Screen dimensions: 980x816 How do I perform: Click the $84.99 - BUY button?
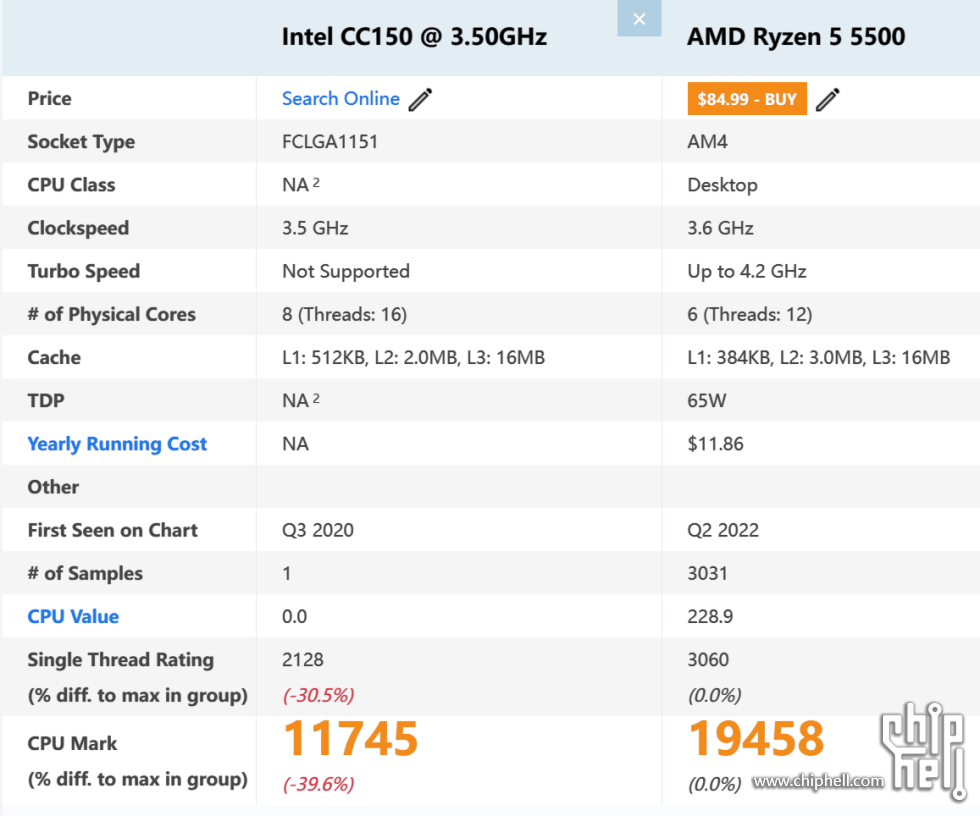click(747, 99)
